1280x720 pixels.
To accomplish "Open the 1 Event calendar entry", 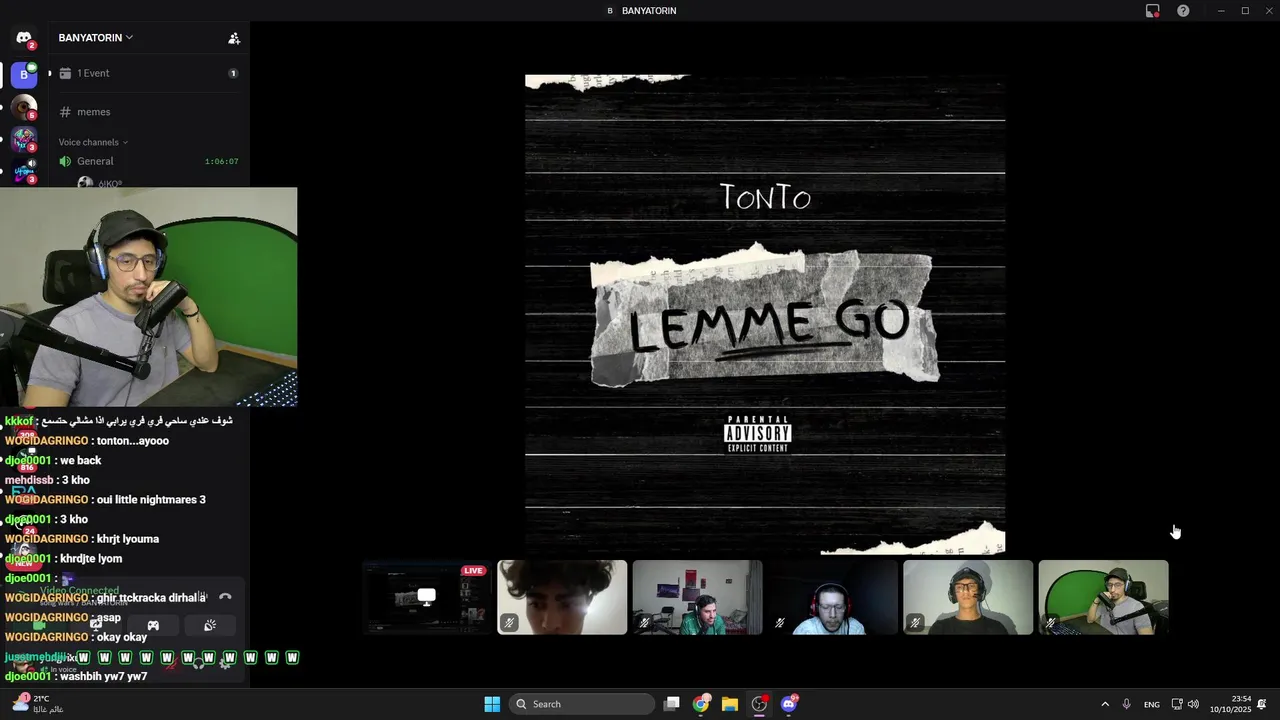I will click(x=148, y=73).
